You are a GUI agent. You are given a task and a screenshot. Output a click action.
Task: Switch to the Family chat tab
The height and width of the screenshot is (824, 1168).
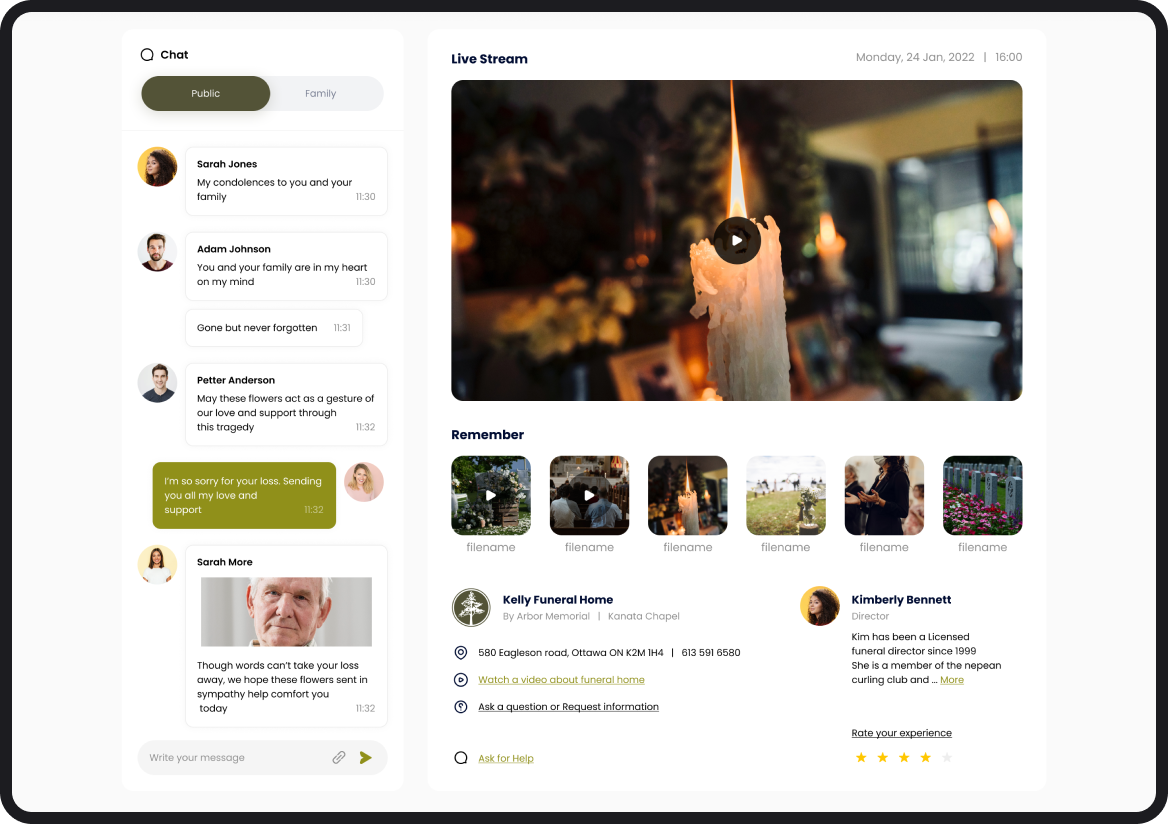point(320,93)
